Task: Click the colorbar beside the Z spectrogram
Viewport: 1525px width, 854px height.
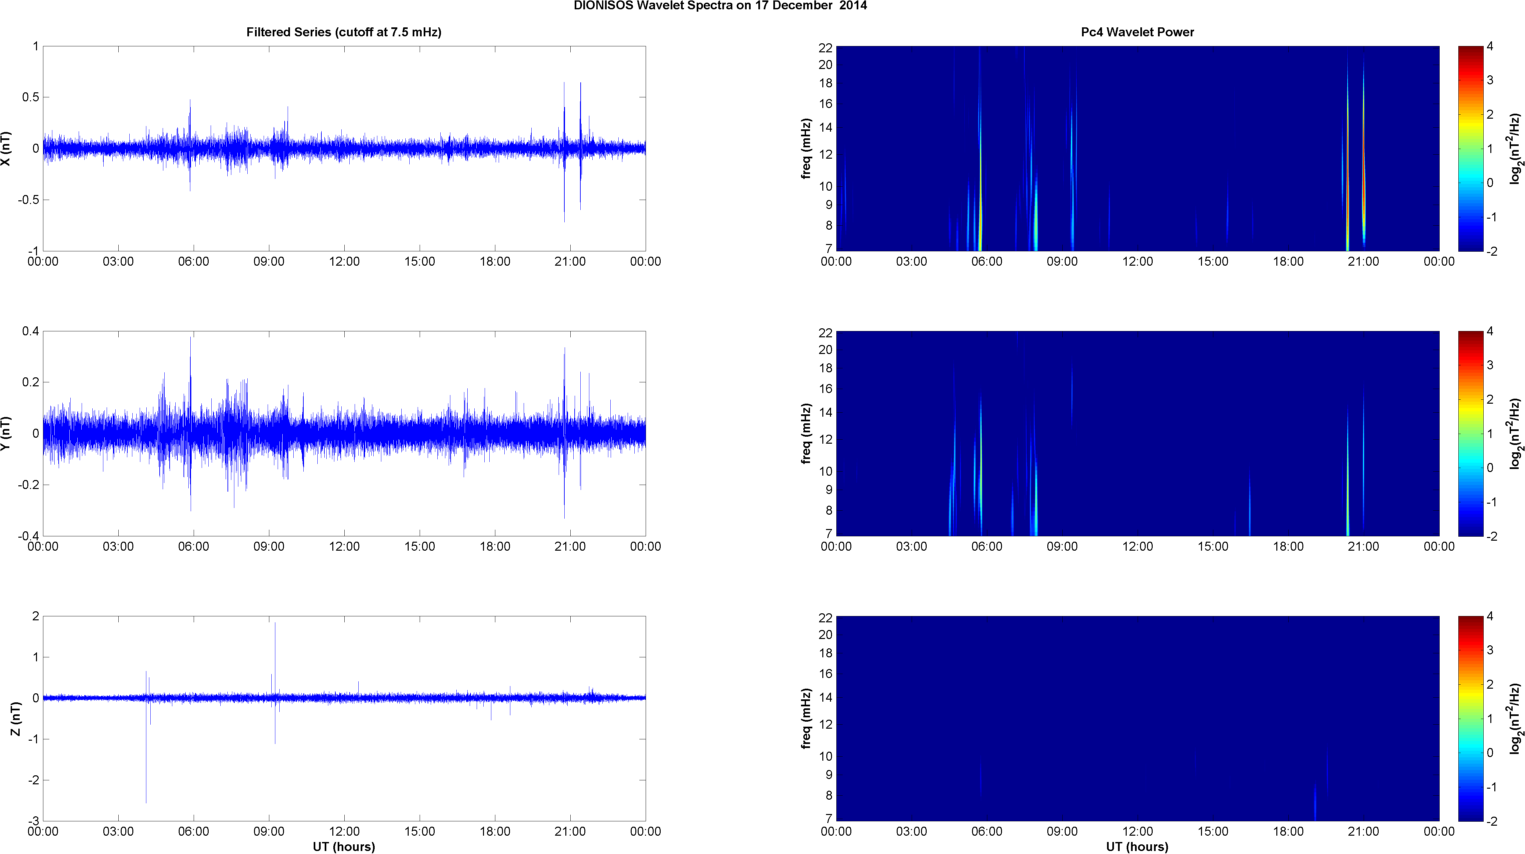Action: [x=1470, y=719]
